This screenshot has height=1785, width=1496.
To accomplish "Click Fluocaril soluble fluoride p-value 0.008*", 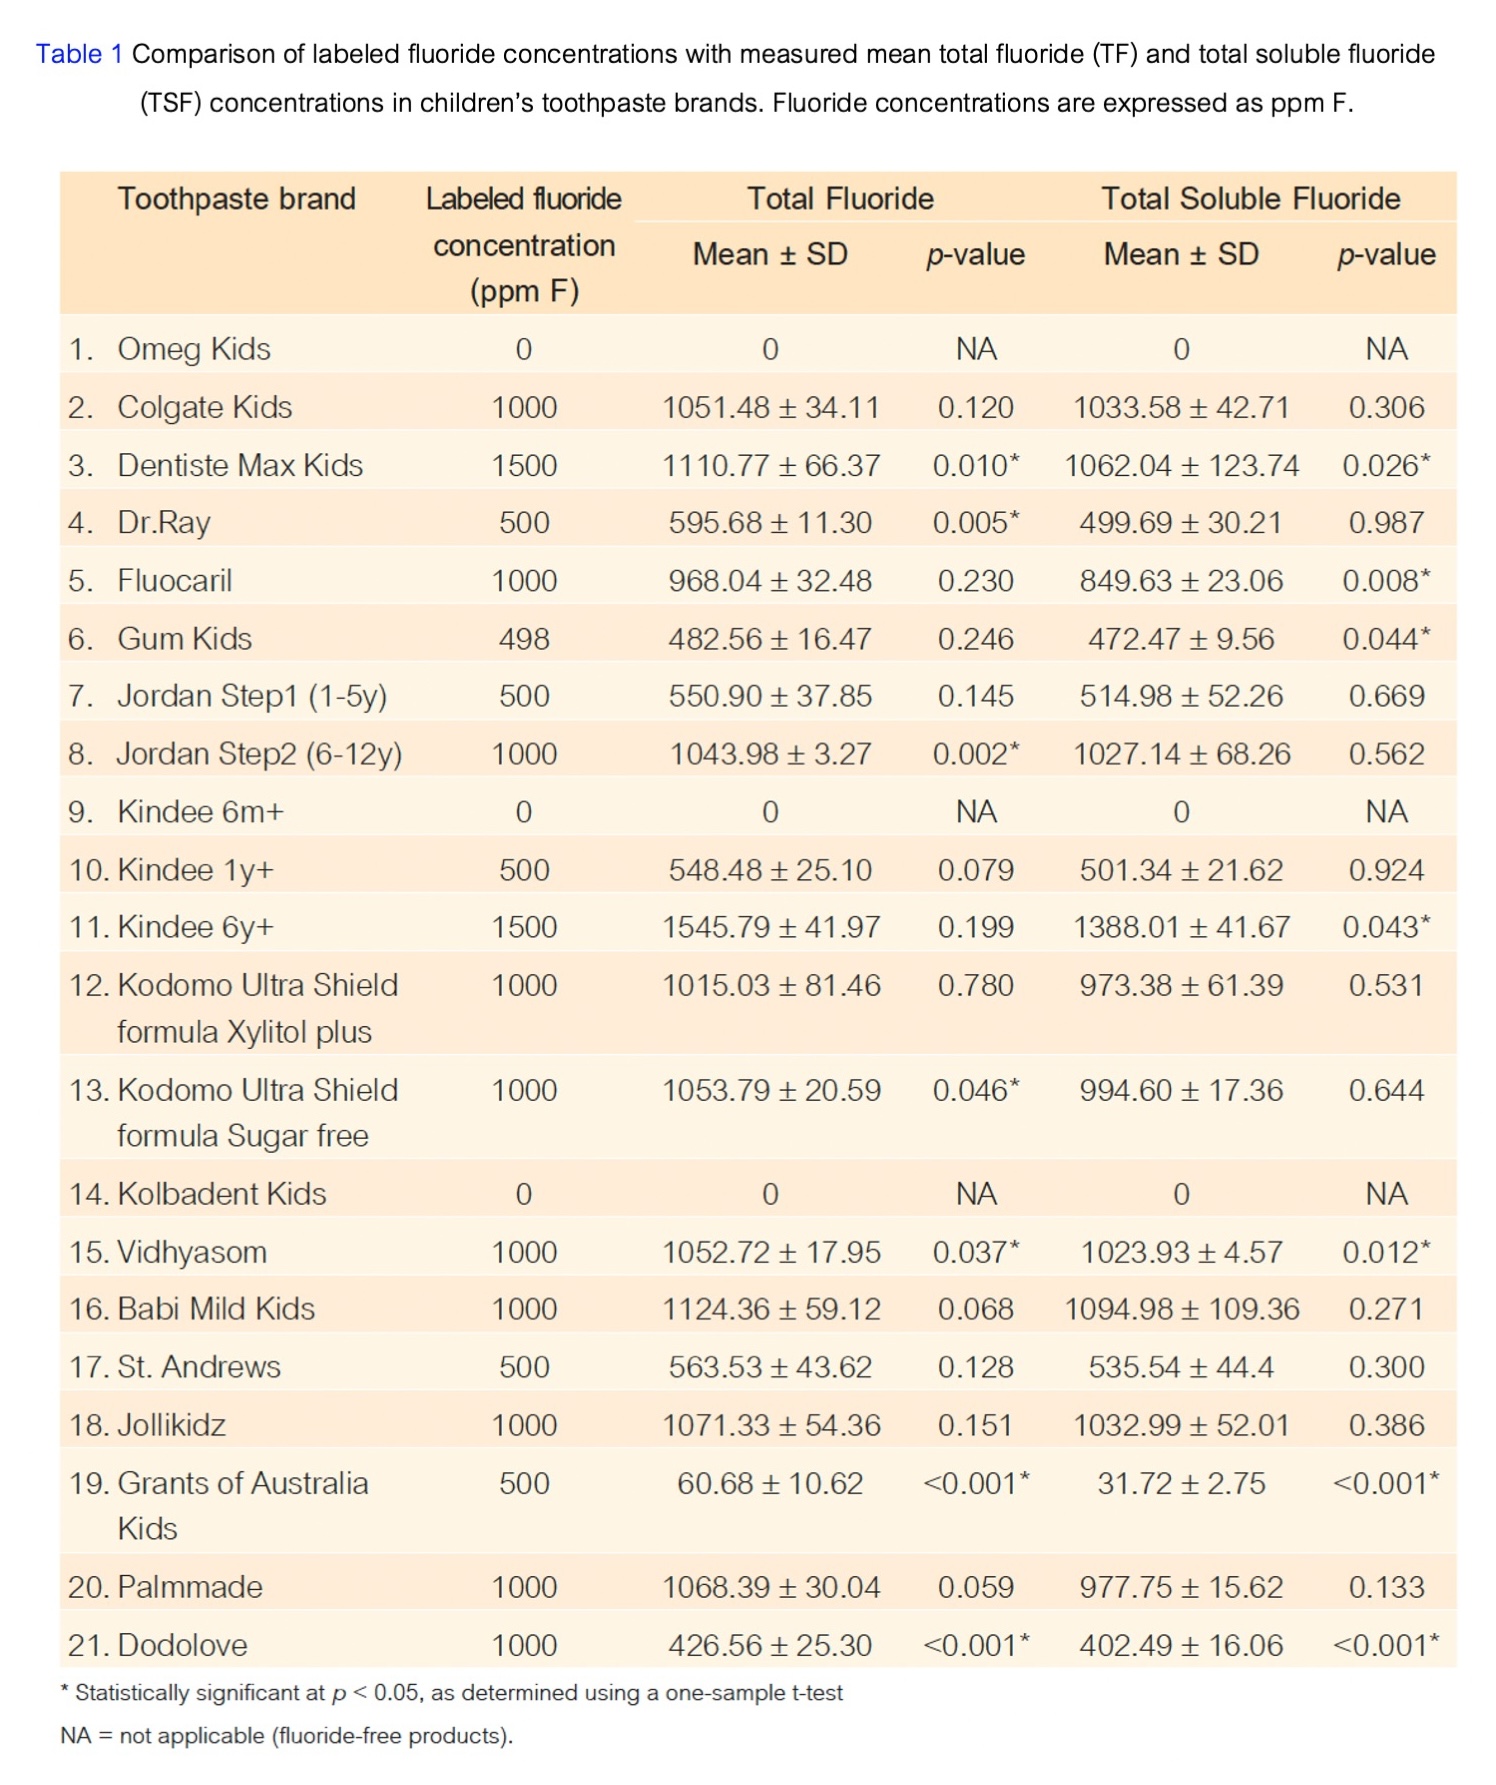I will point(1386,581).
